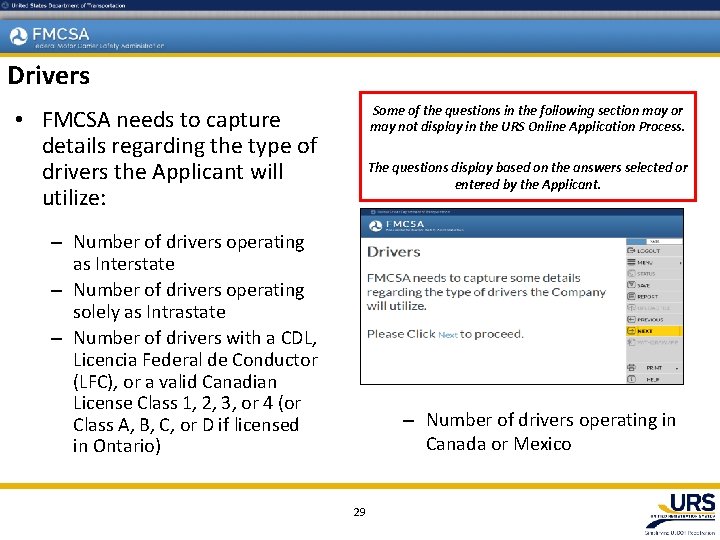Screen dimensions: 720x540
Task: Click the Logout icon in the sidebar
Action: pos(631,251)
